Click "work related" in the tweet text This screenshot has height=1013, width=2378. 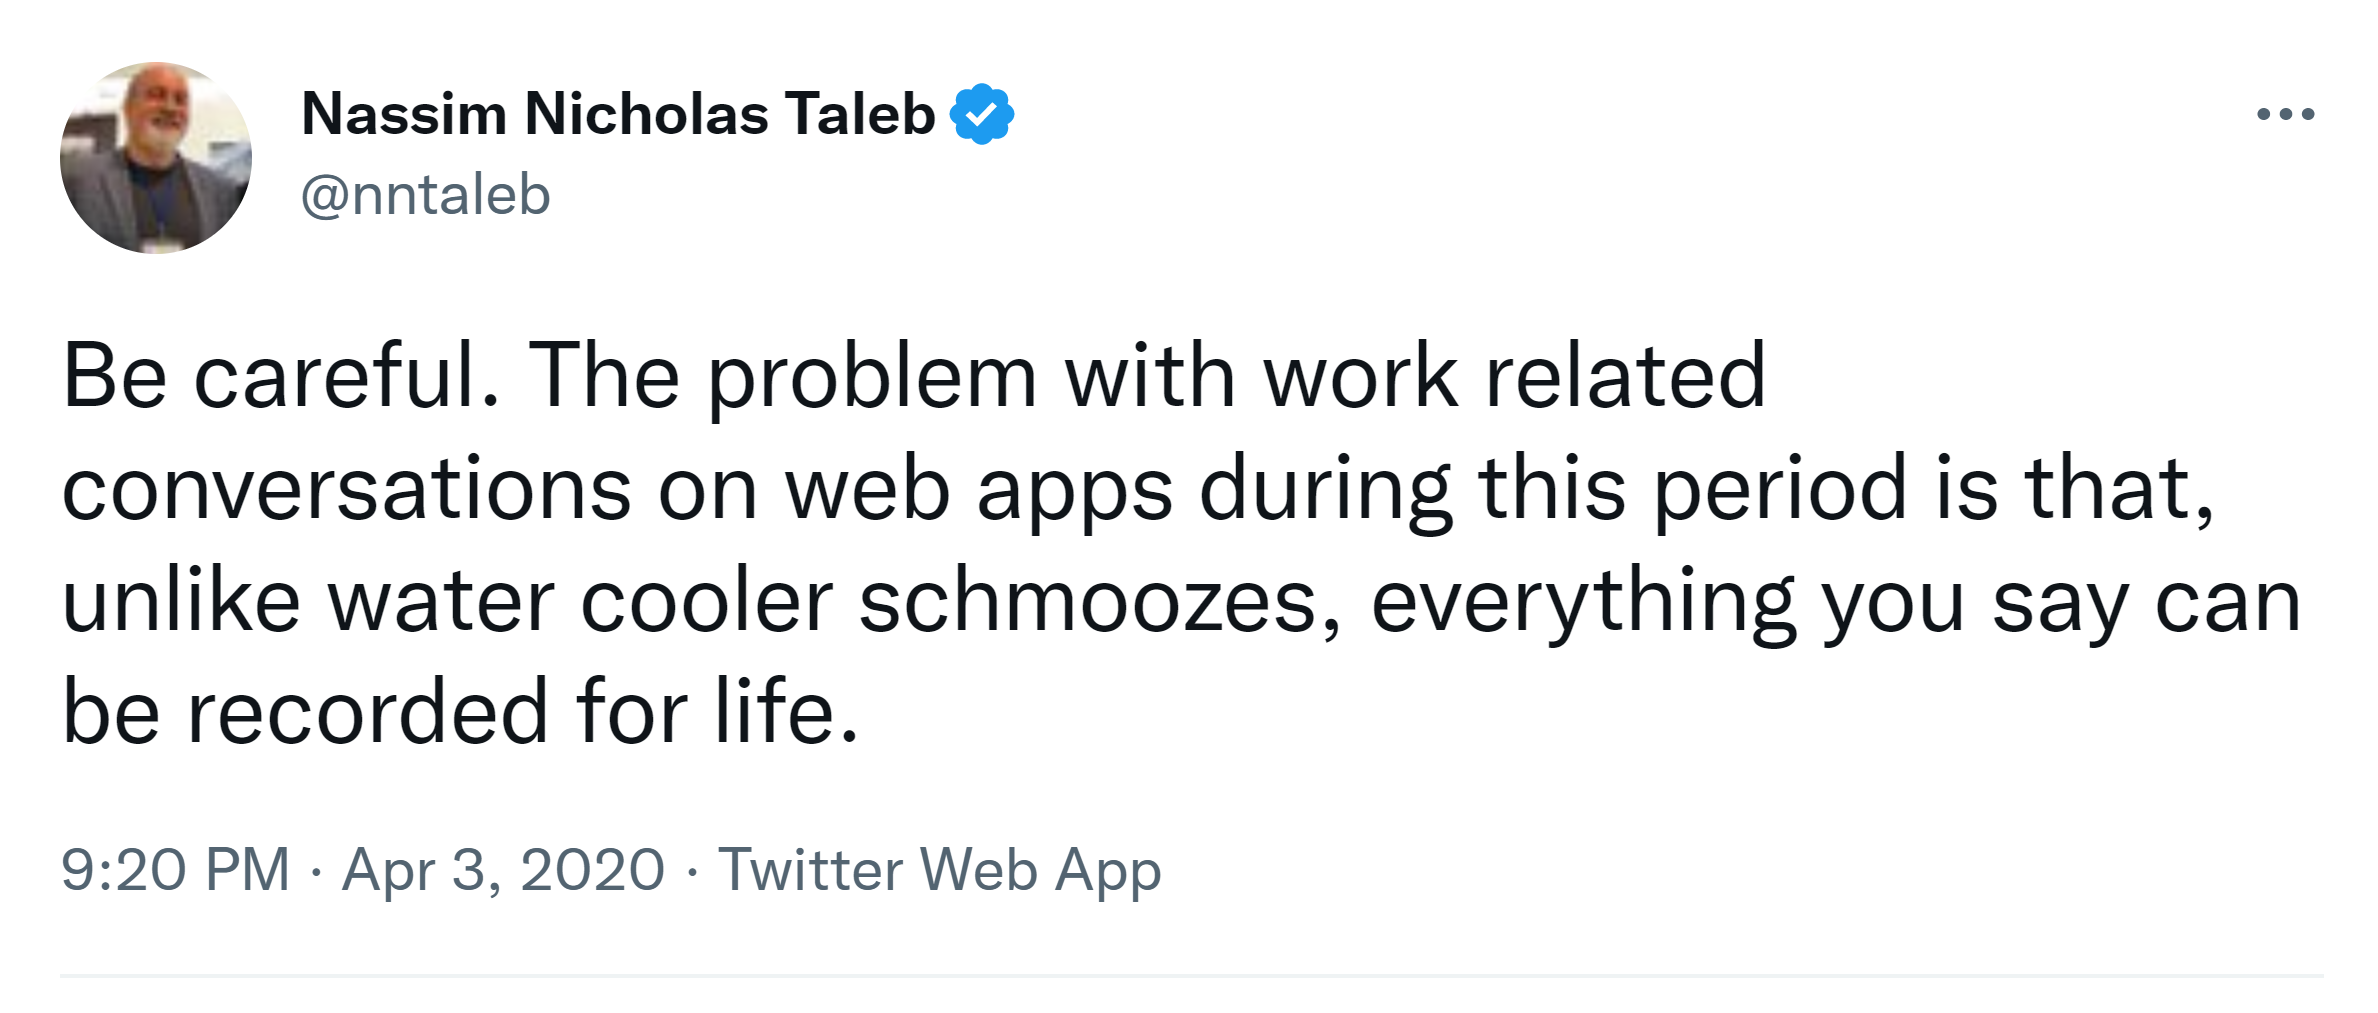click(1514, 376)
